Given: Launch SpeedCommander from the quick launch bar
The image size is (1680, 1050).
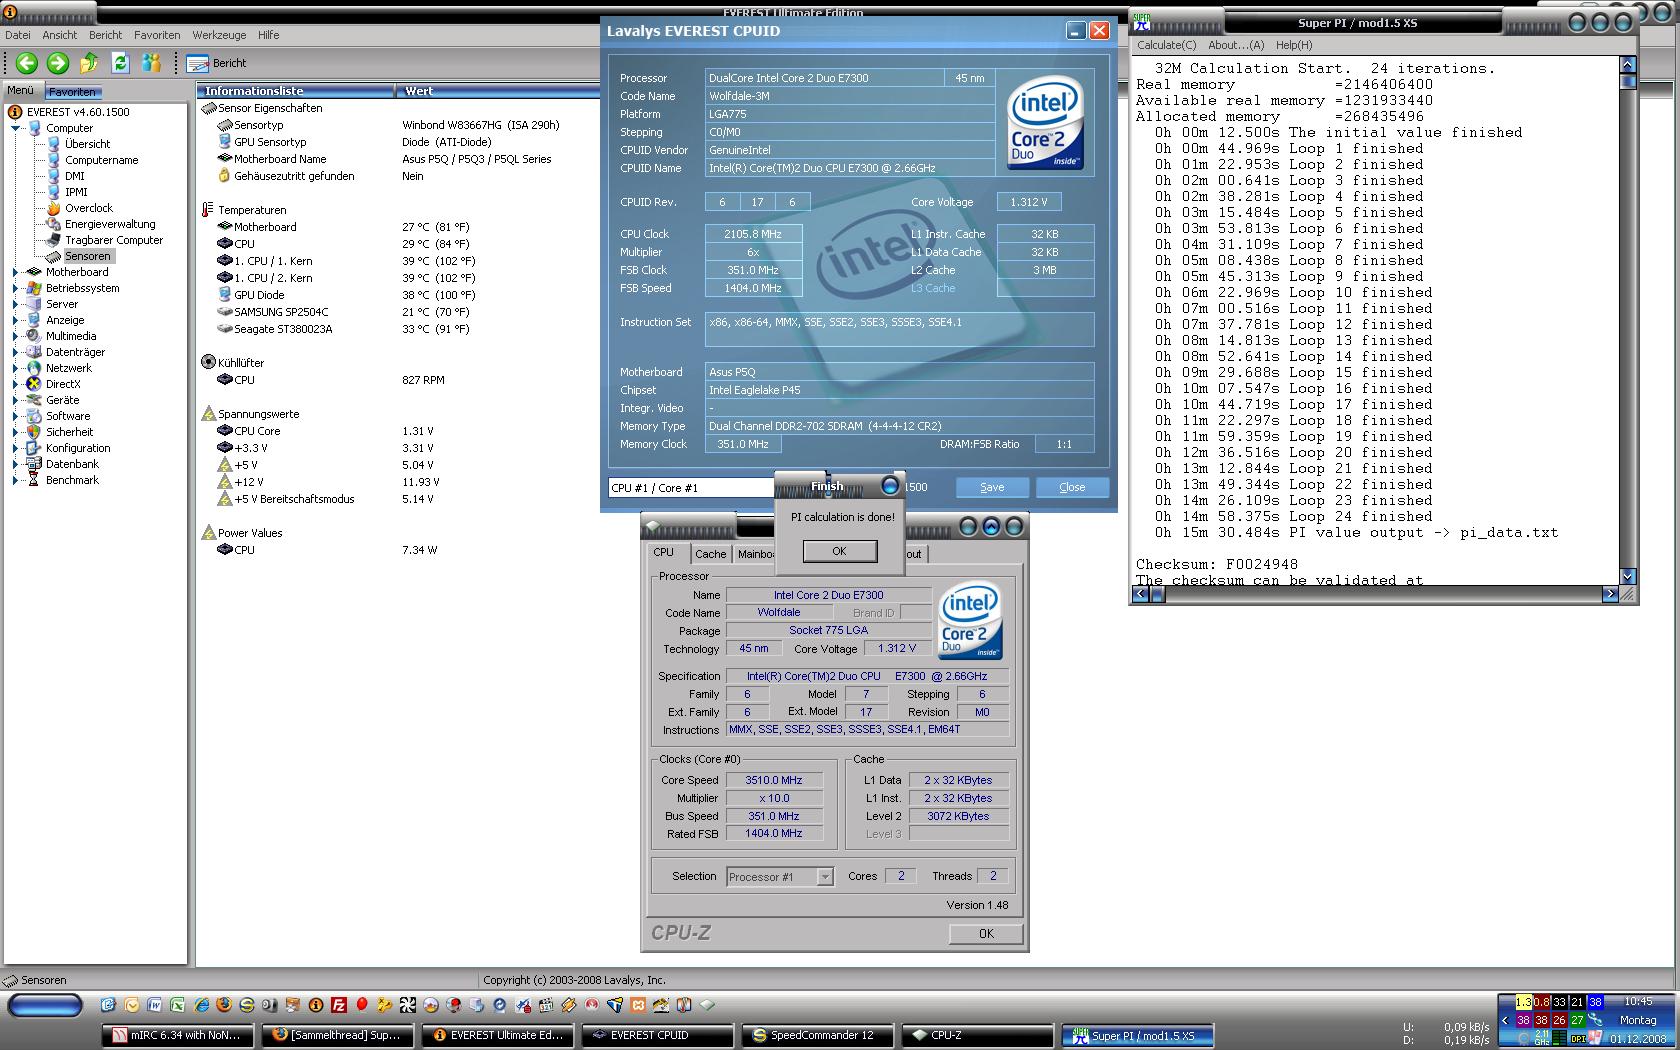Looking at the screenshot, I should tap(246, 1005).
